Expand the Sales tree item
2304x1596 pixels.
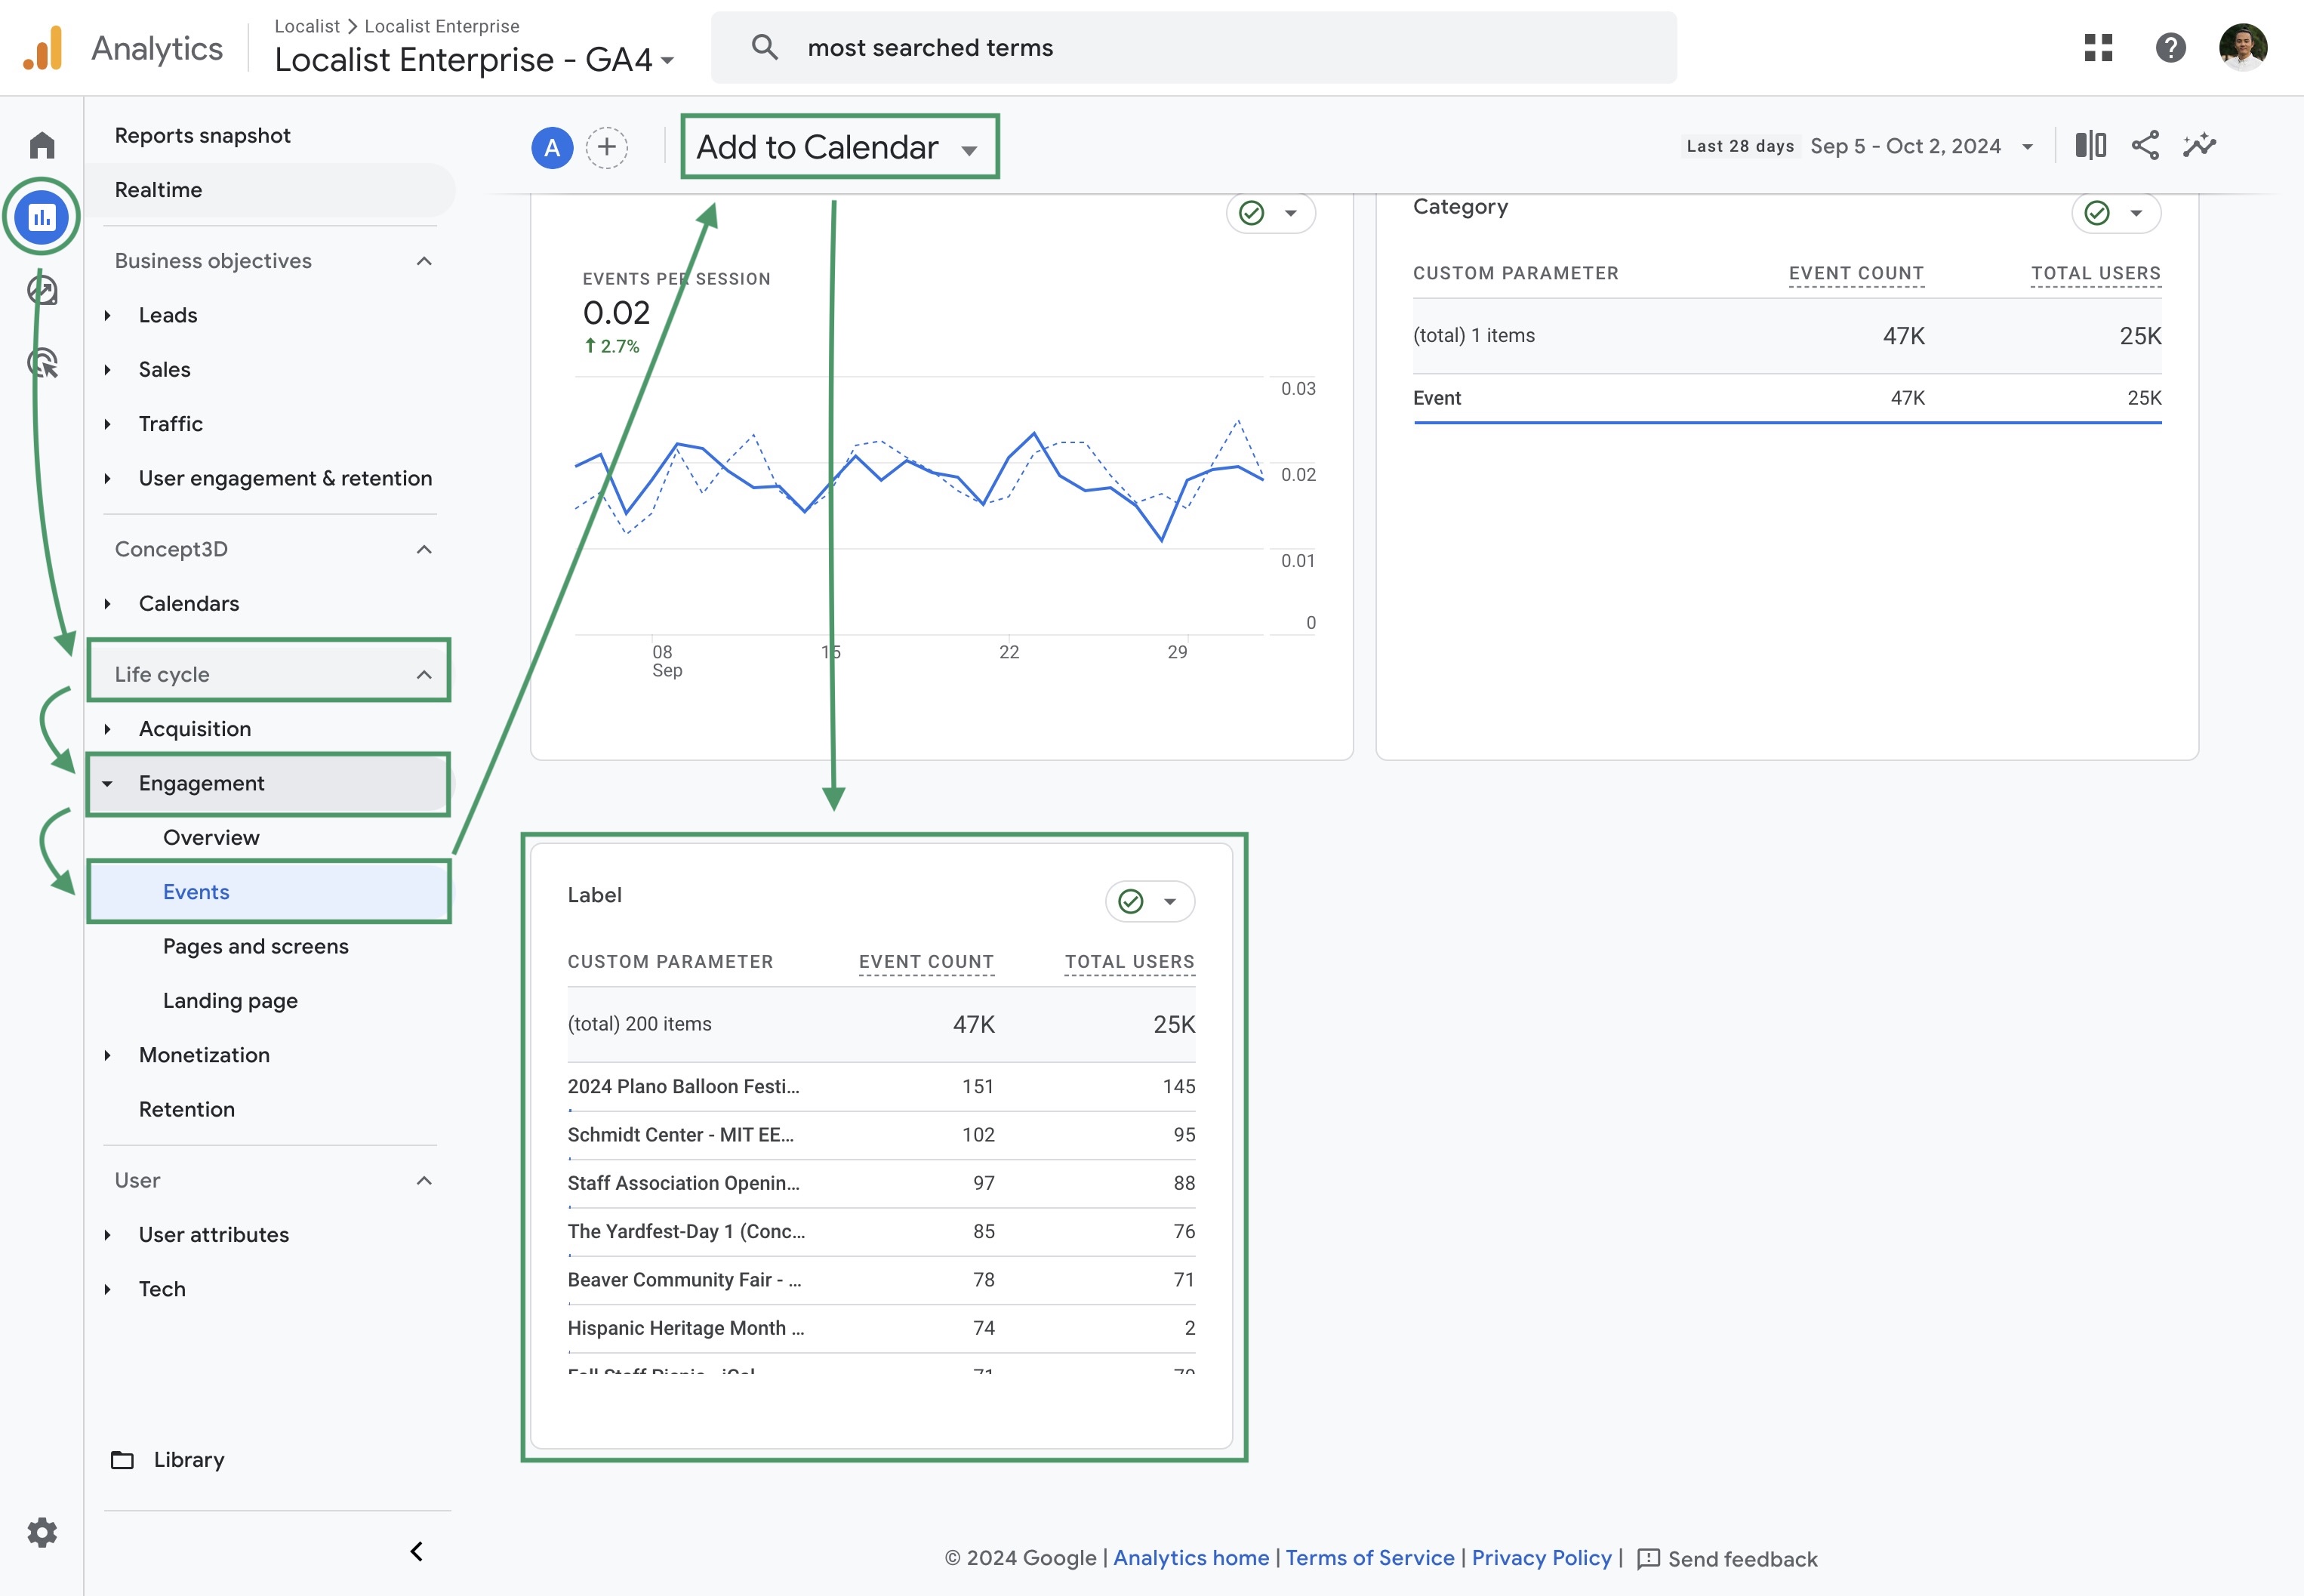(107, 369)
